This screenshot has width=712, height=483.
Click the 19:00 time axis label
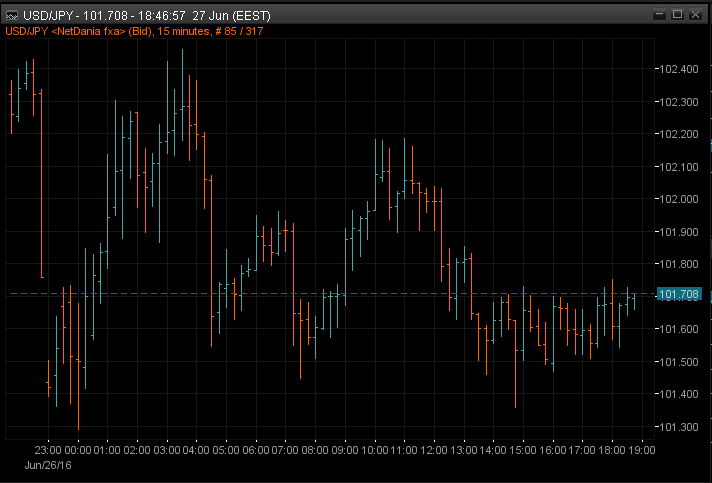tap(641, 450)
